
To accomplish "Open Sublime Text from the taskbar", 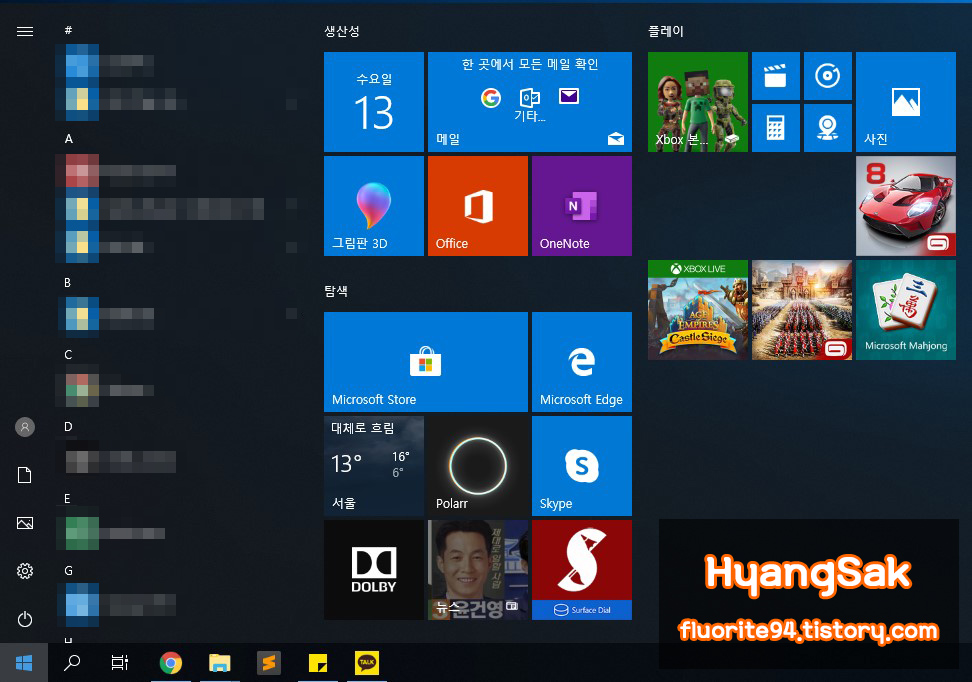I will [268, 663].
